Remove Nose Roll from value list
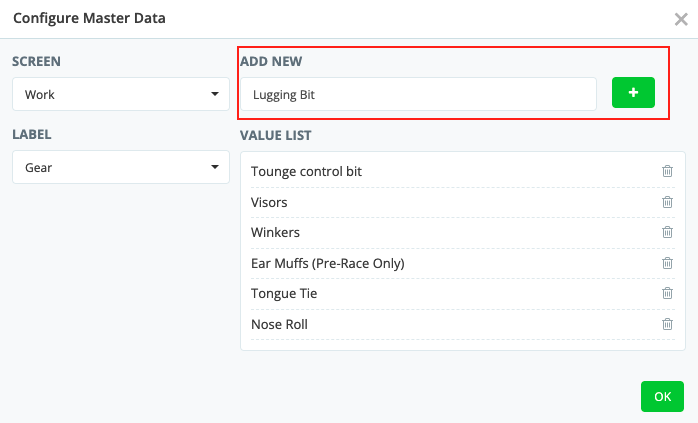 667,324
